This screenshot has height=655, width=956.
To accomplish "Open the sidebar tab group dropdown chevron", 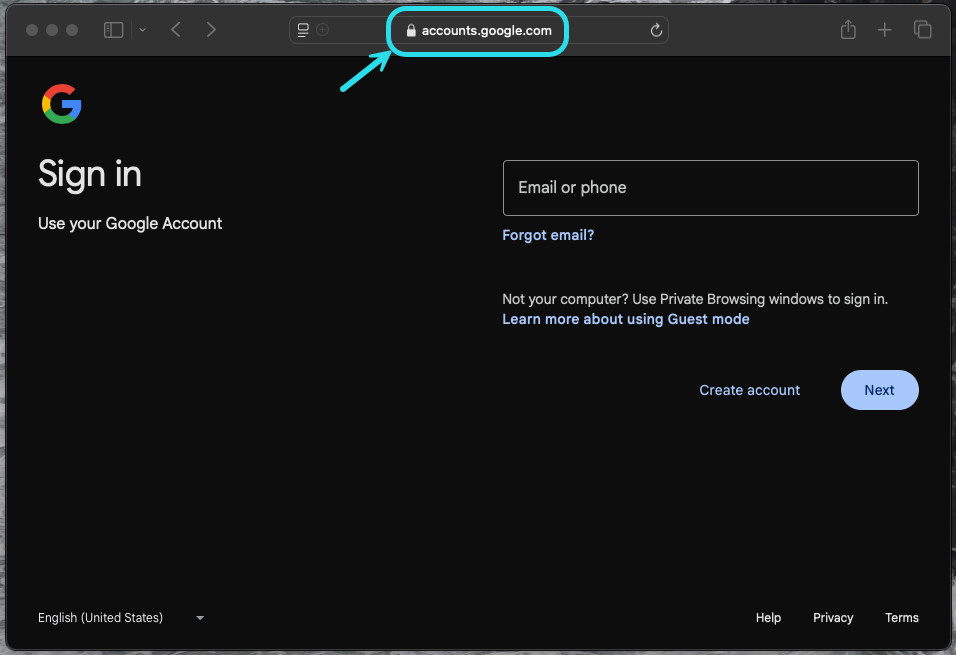I will click(x=142, y=30).
